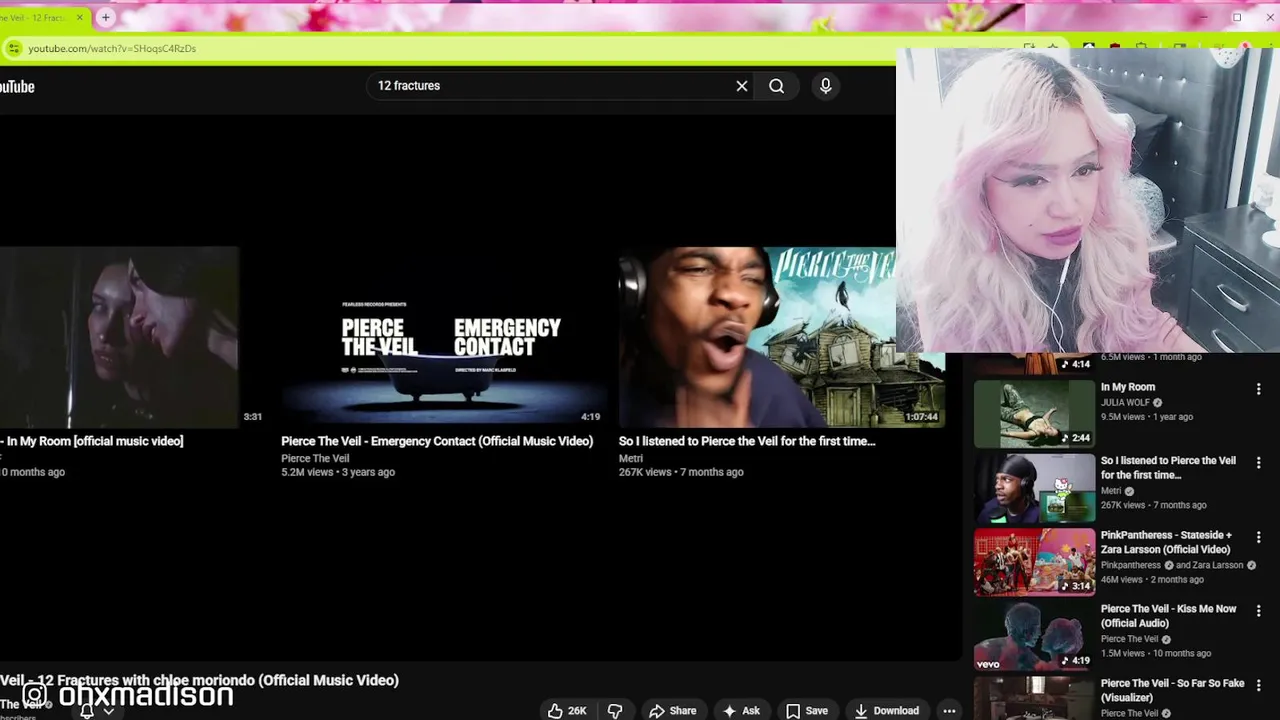Visit Metri channel under endscreen video
Image resolution: width=1280 pixels, height=720 pixels.
(x=631, y=458)
